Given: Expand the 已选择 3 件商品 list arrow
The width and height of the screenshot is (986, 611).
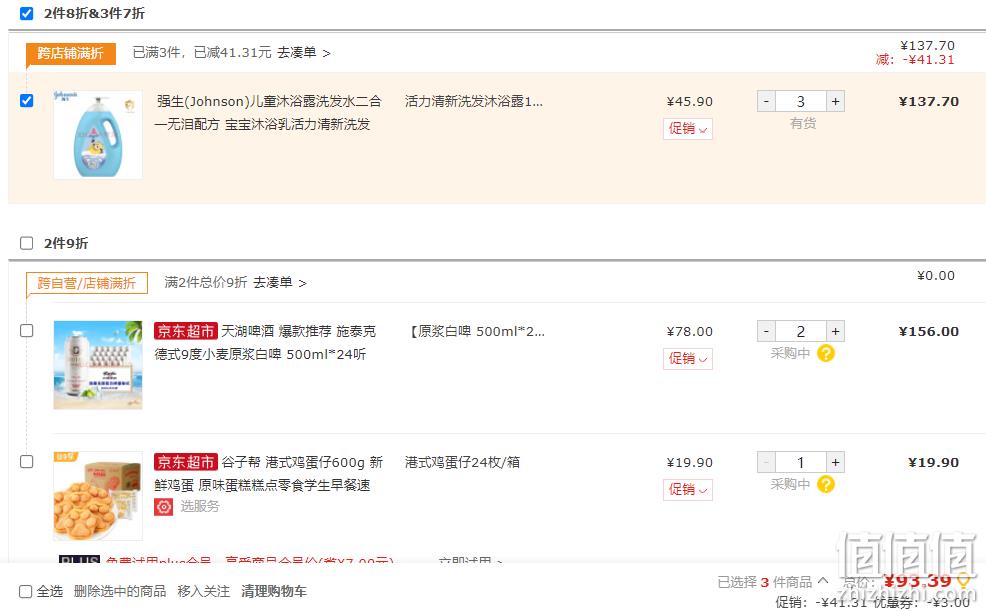Looking at the screenshot, I should [x=823, y=581].
